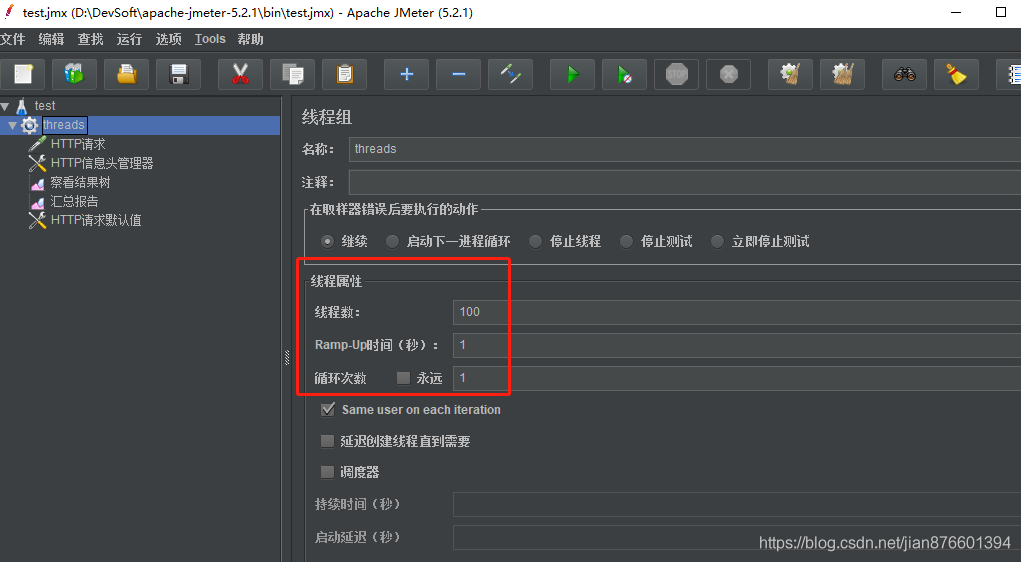Click the 注释 comment field

(x=685, y=182)
